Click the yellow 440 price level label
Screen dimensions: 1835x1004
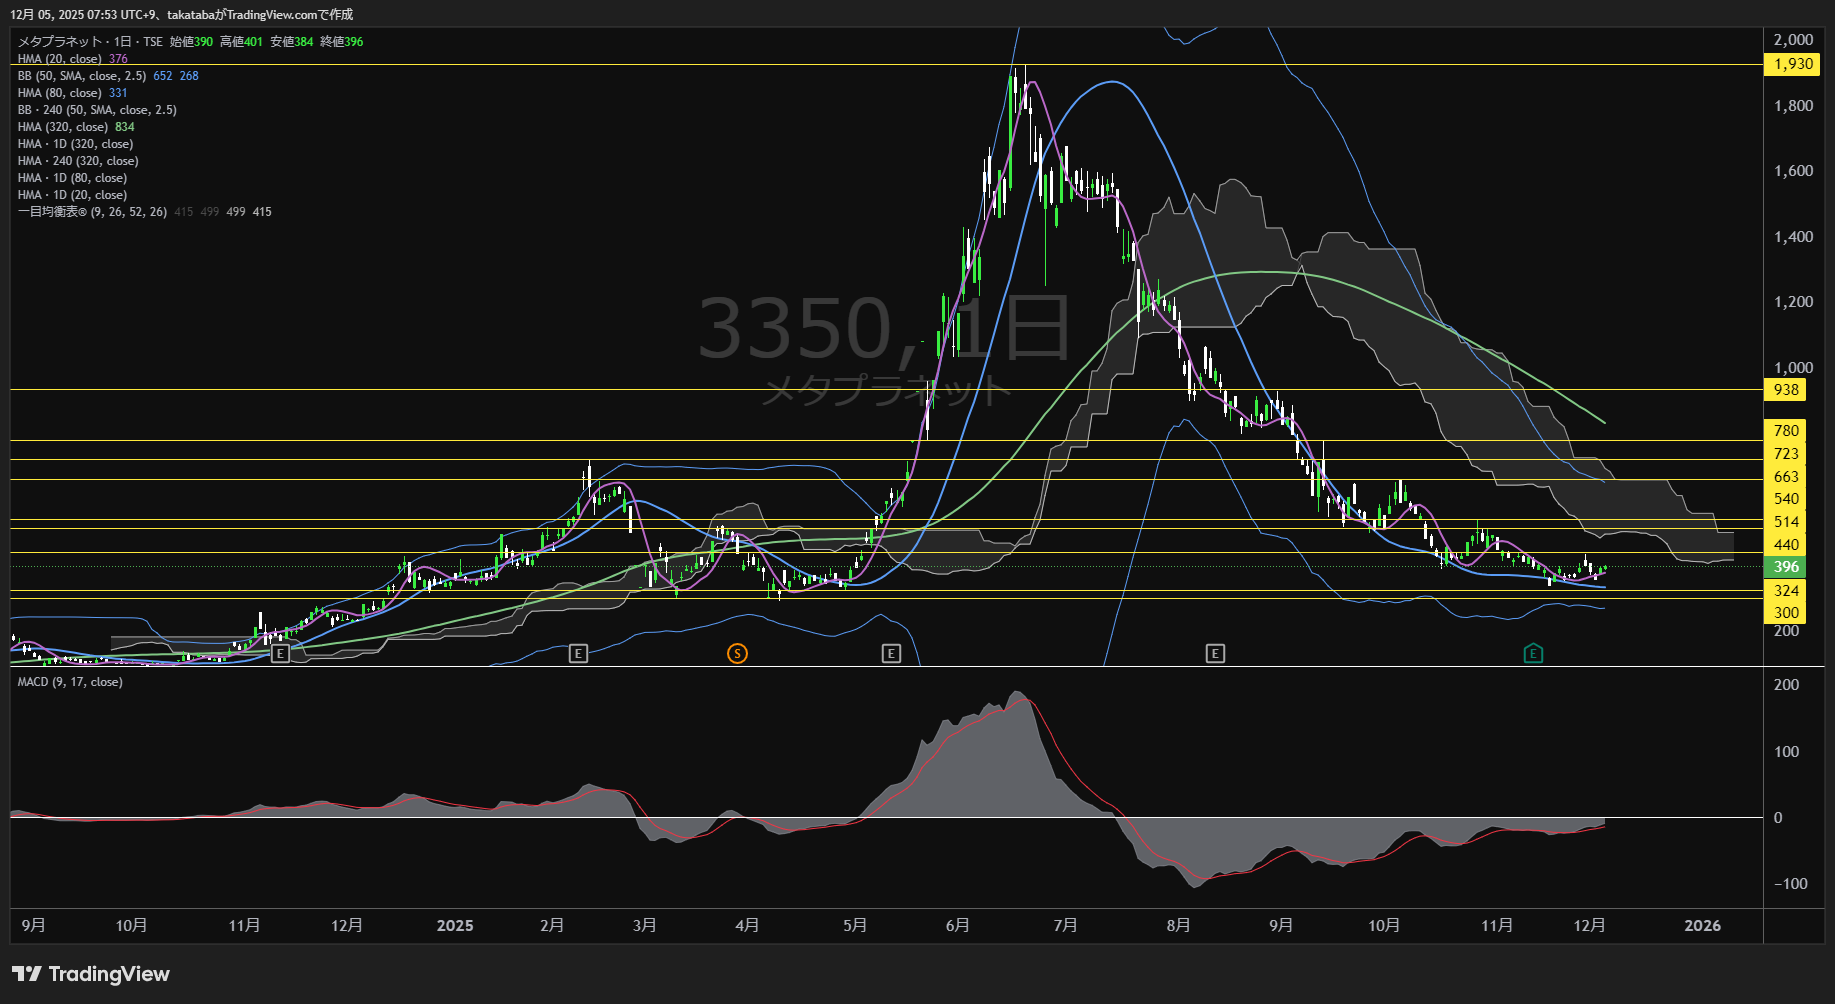[x=1786, y=545]
